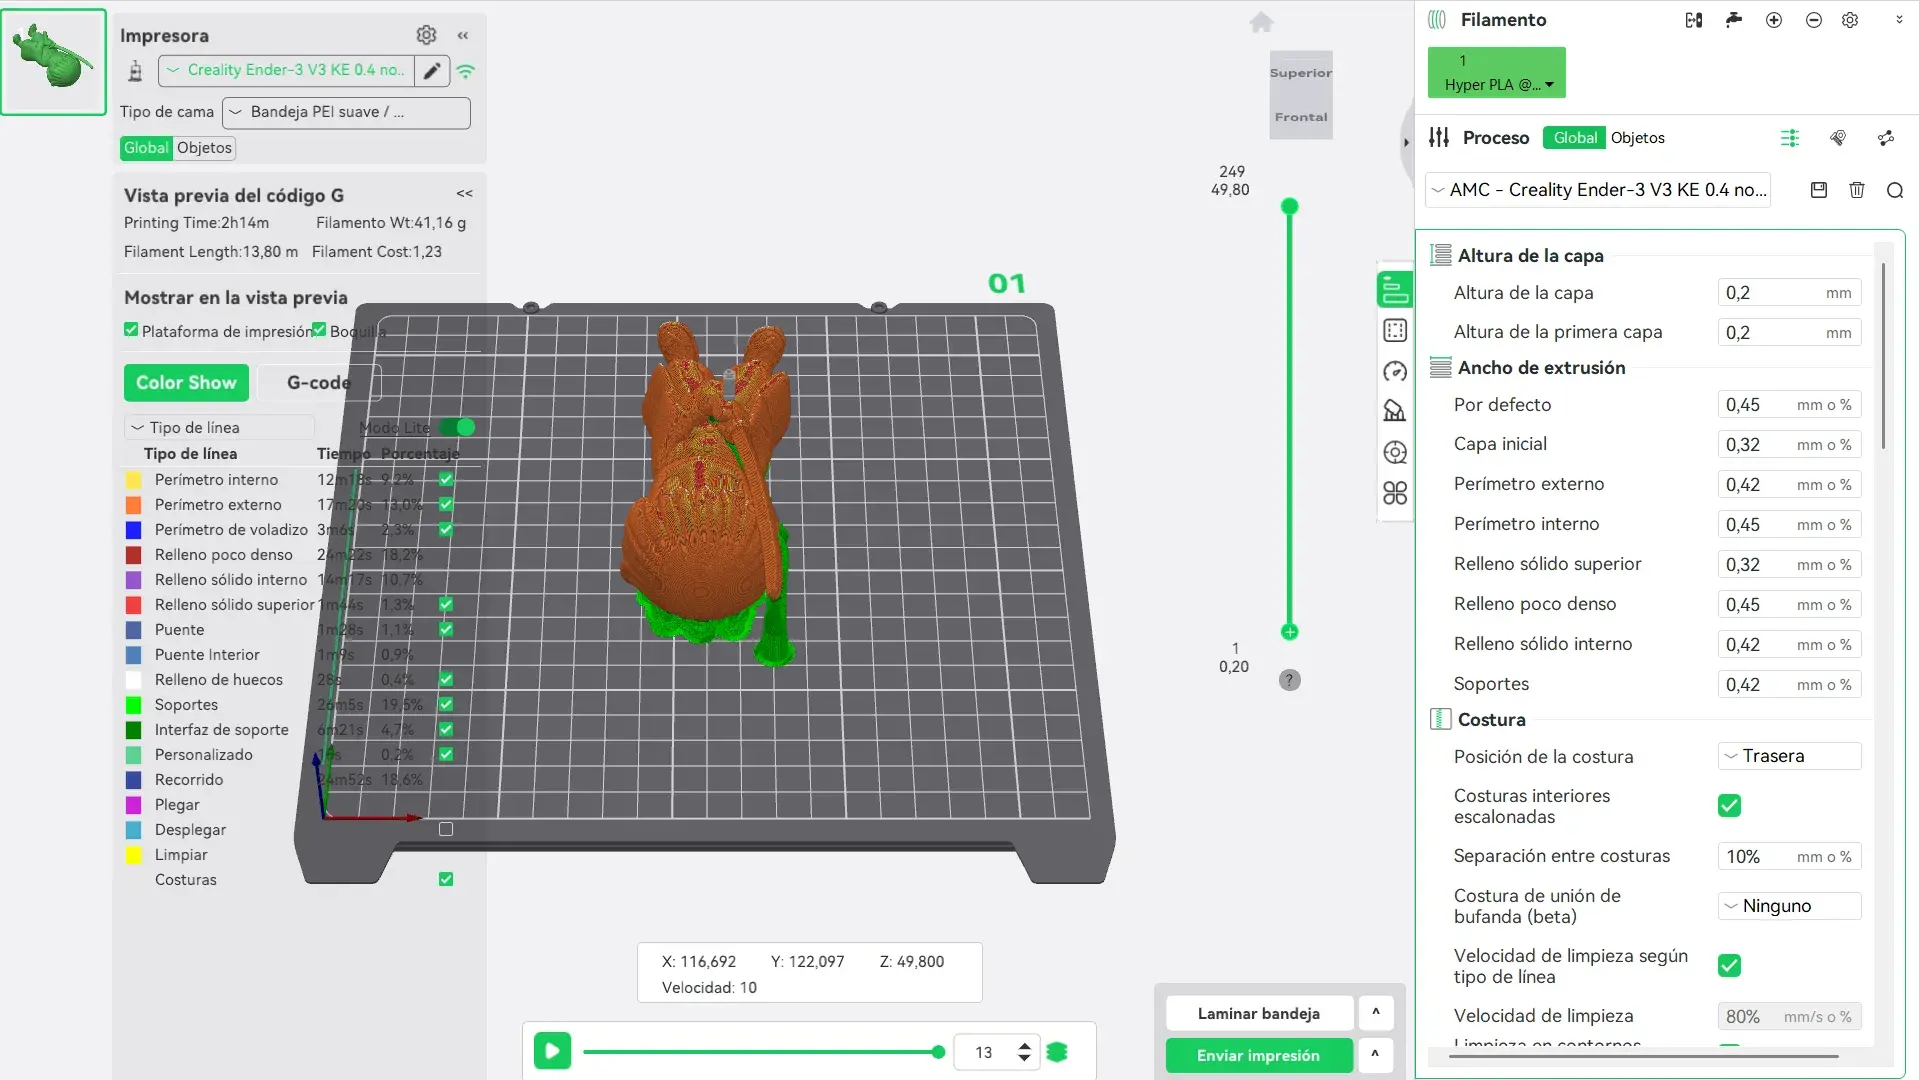Click Enviar impresión button
Screen dimensions: 1919x1080
1258,1056
